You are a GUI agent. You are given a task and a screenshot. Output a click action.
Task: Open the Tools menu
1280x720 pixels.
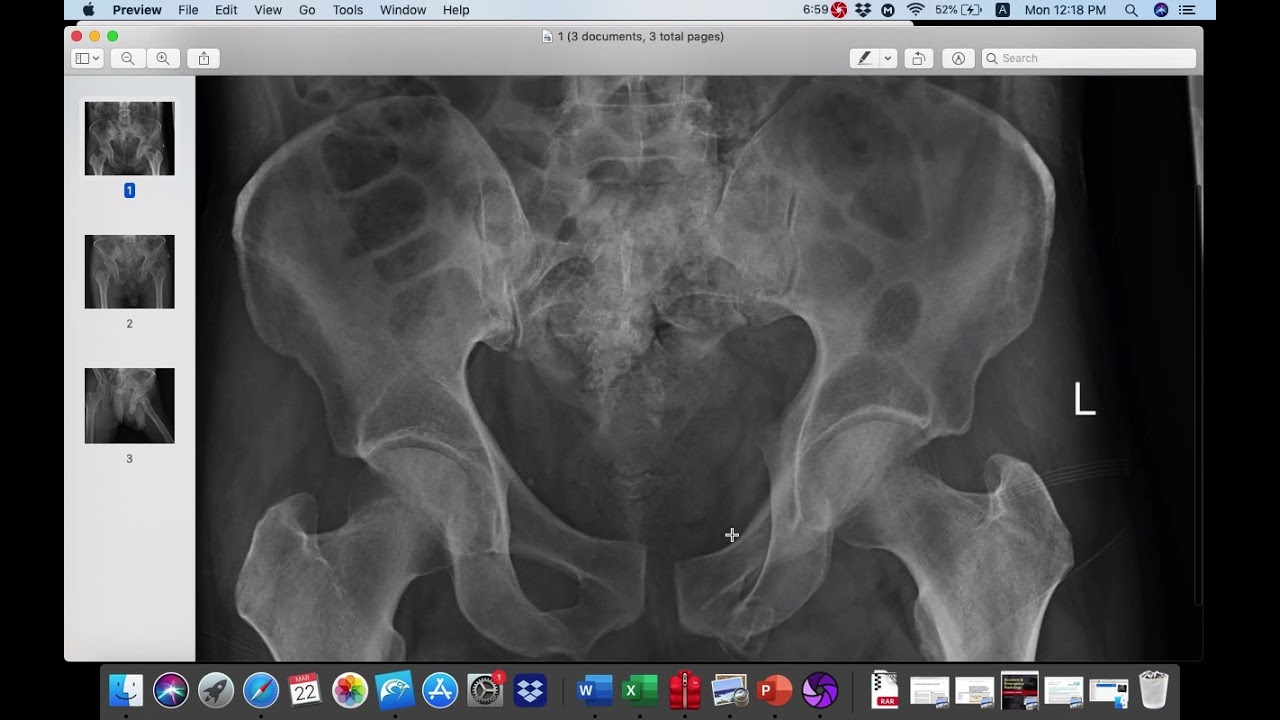[348, 10]
